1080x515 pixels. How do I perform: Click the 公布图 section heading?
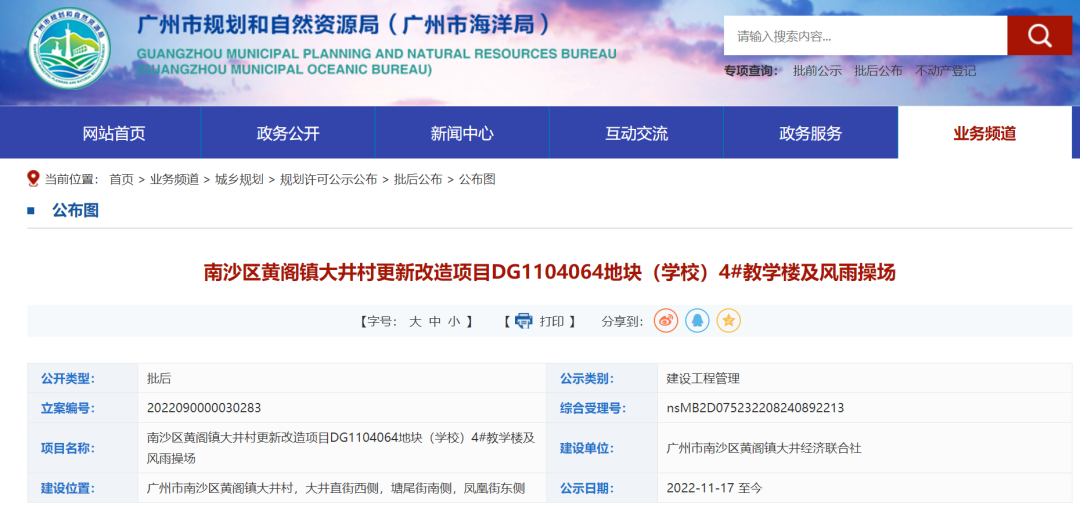point(75,211)
